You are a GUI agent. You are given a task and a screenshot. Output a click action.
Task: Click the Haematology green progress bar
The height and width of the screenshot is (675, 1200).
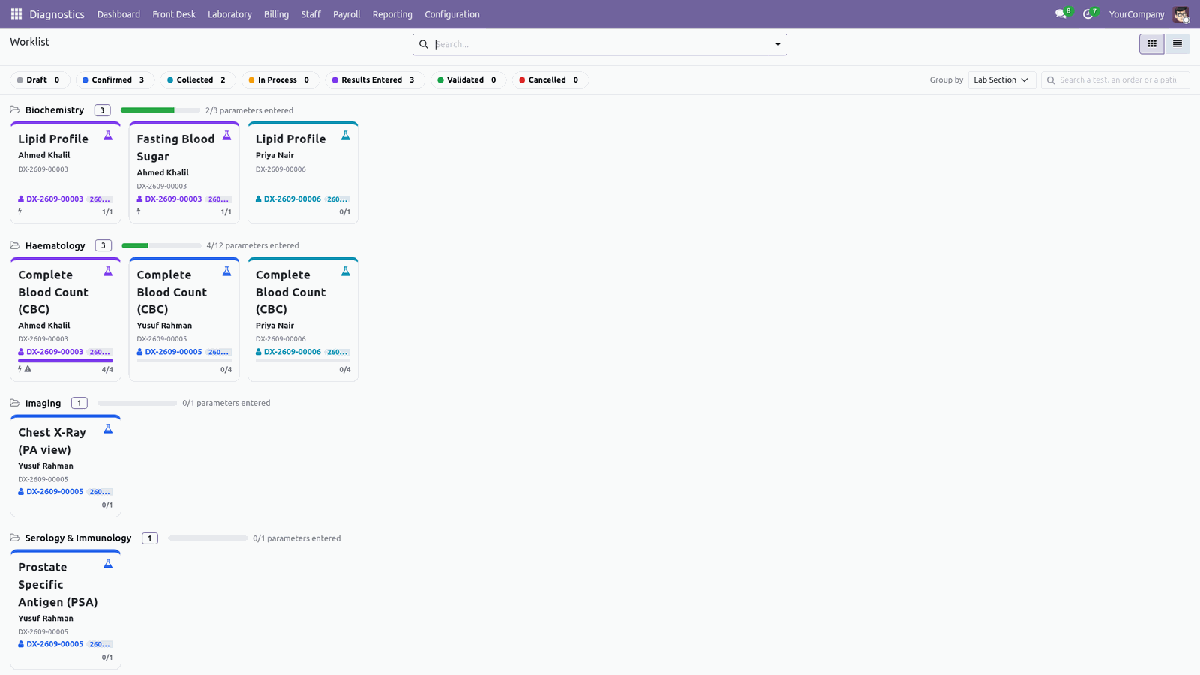click(x=134, y=245)
